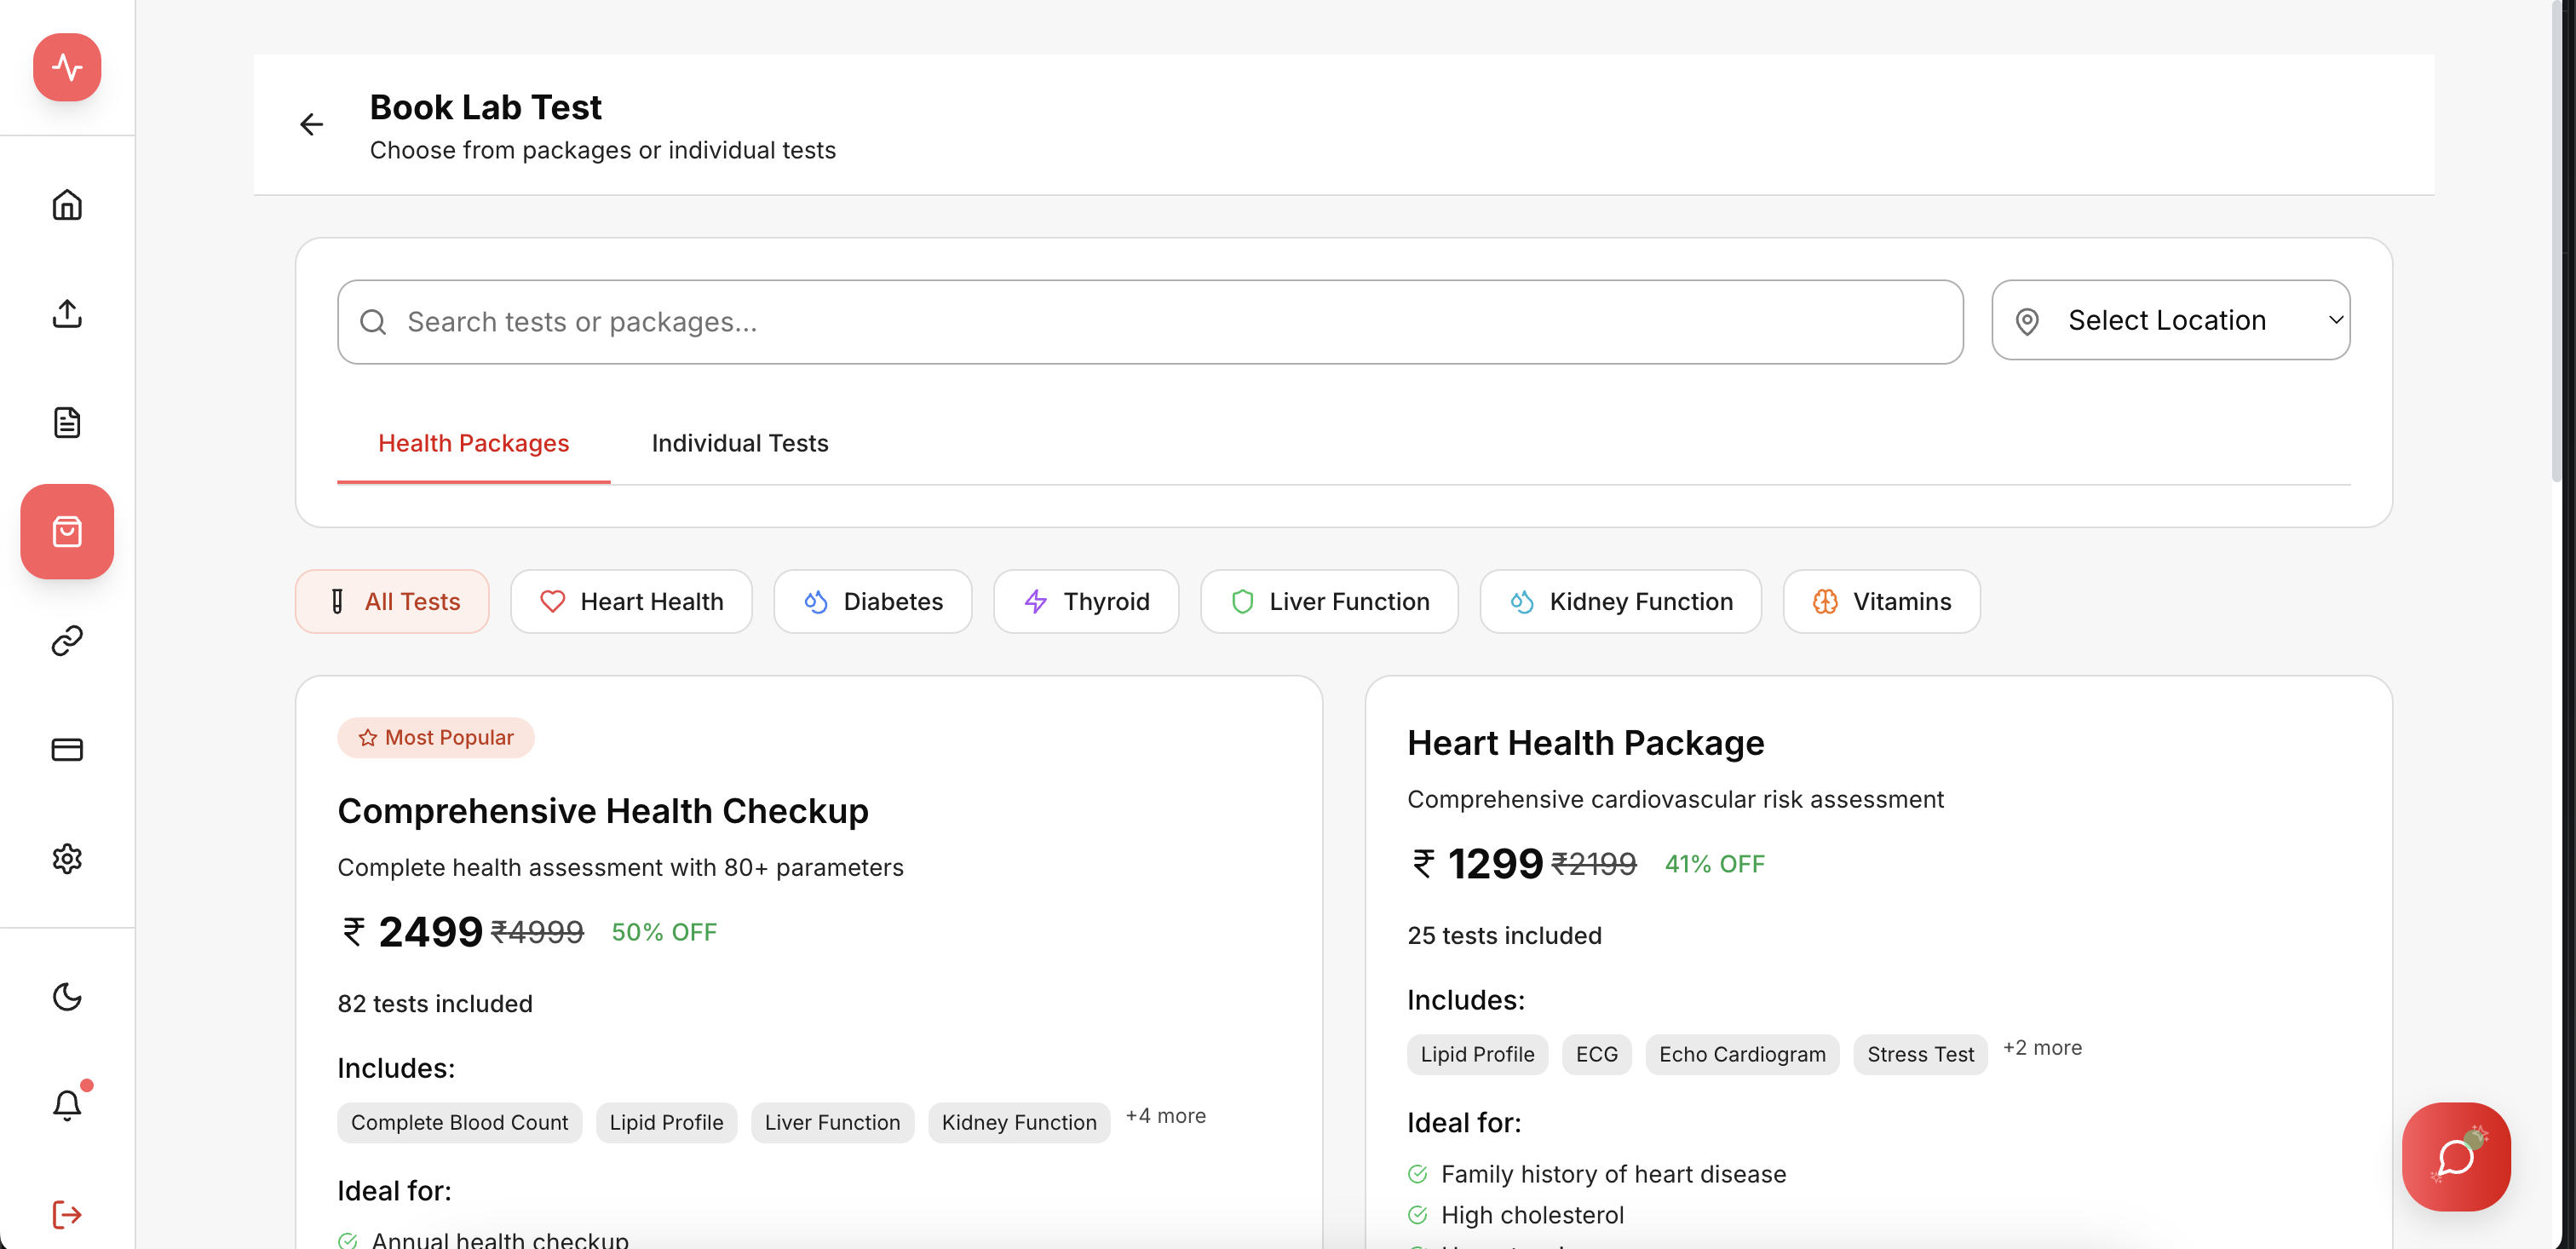This screenshot has width=2576, height=1249.
Task: Click the link chain sidebar icon
Action: point(67,640)
